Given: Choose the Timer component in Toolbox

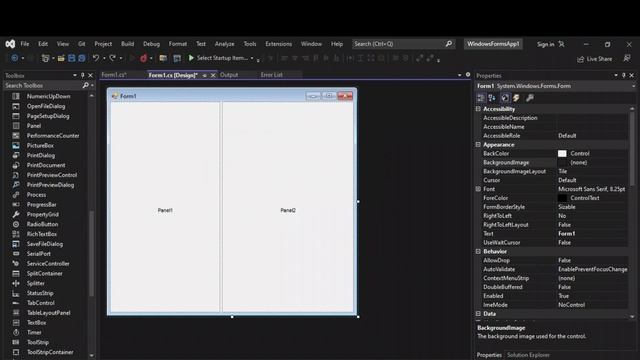Looking at the screenshot, I should pos(34,332).
